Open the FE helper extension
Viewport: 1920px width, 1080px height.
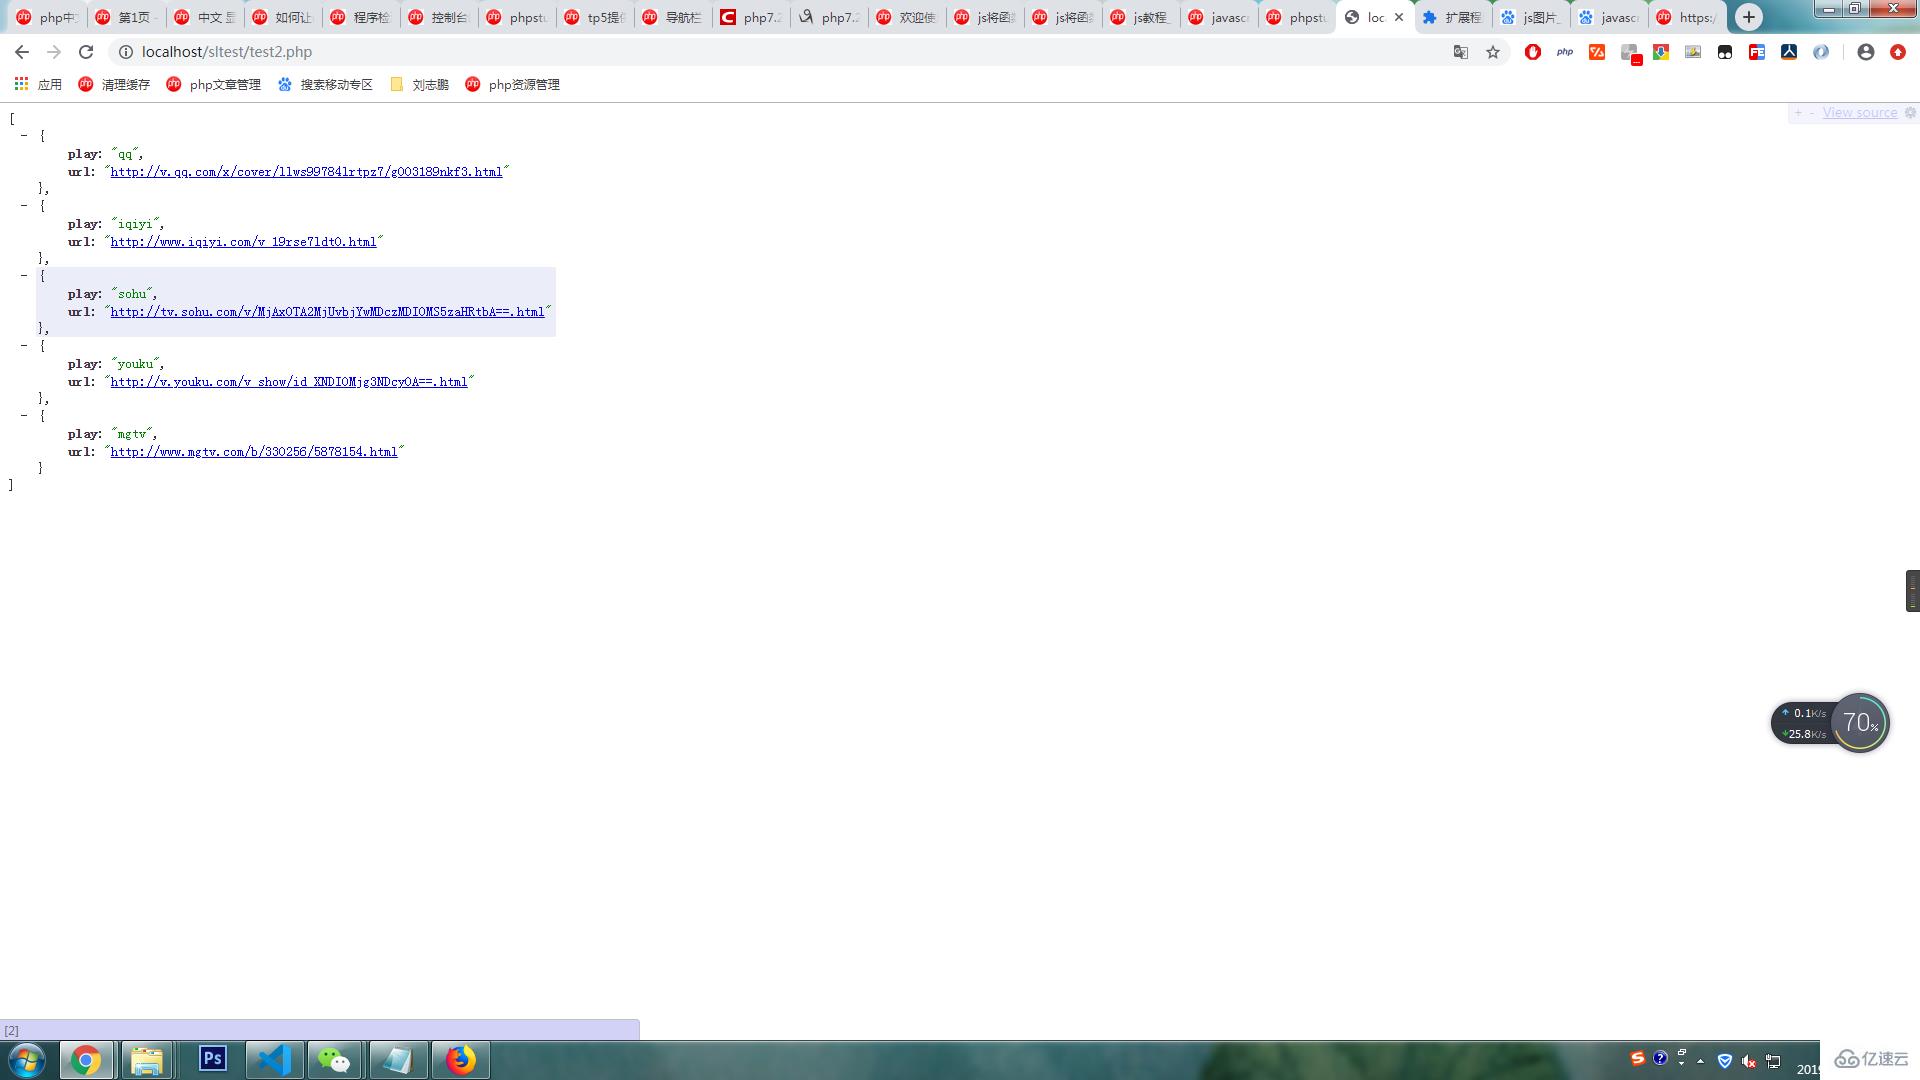pos(1757,52)
